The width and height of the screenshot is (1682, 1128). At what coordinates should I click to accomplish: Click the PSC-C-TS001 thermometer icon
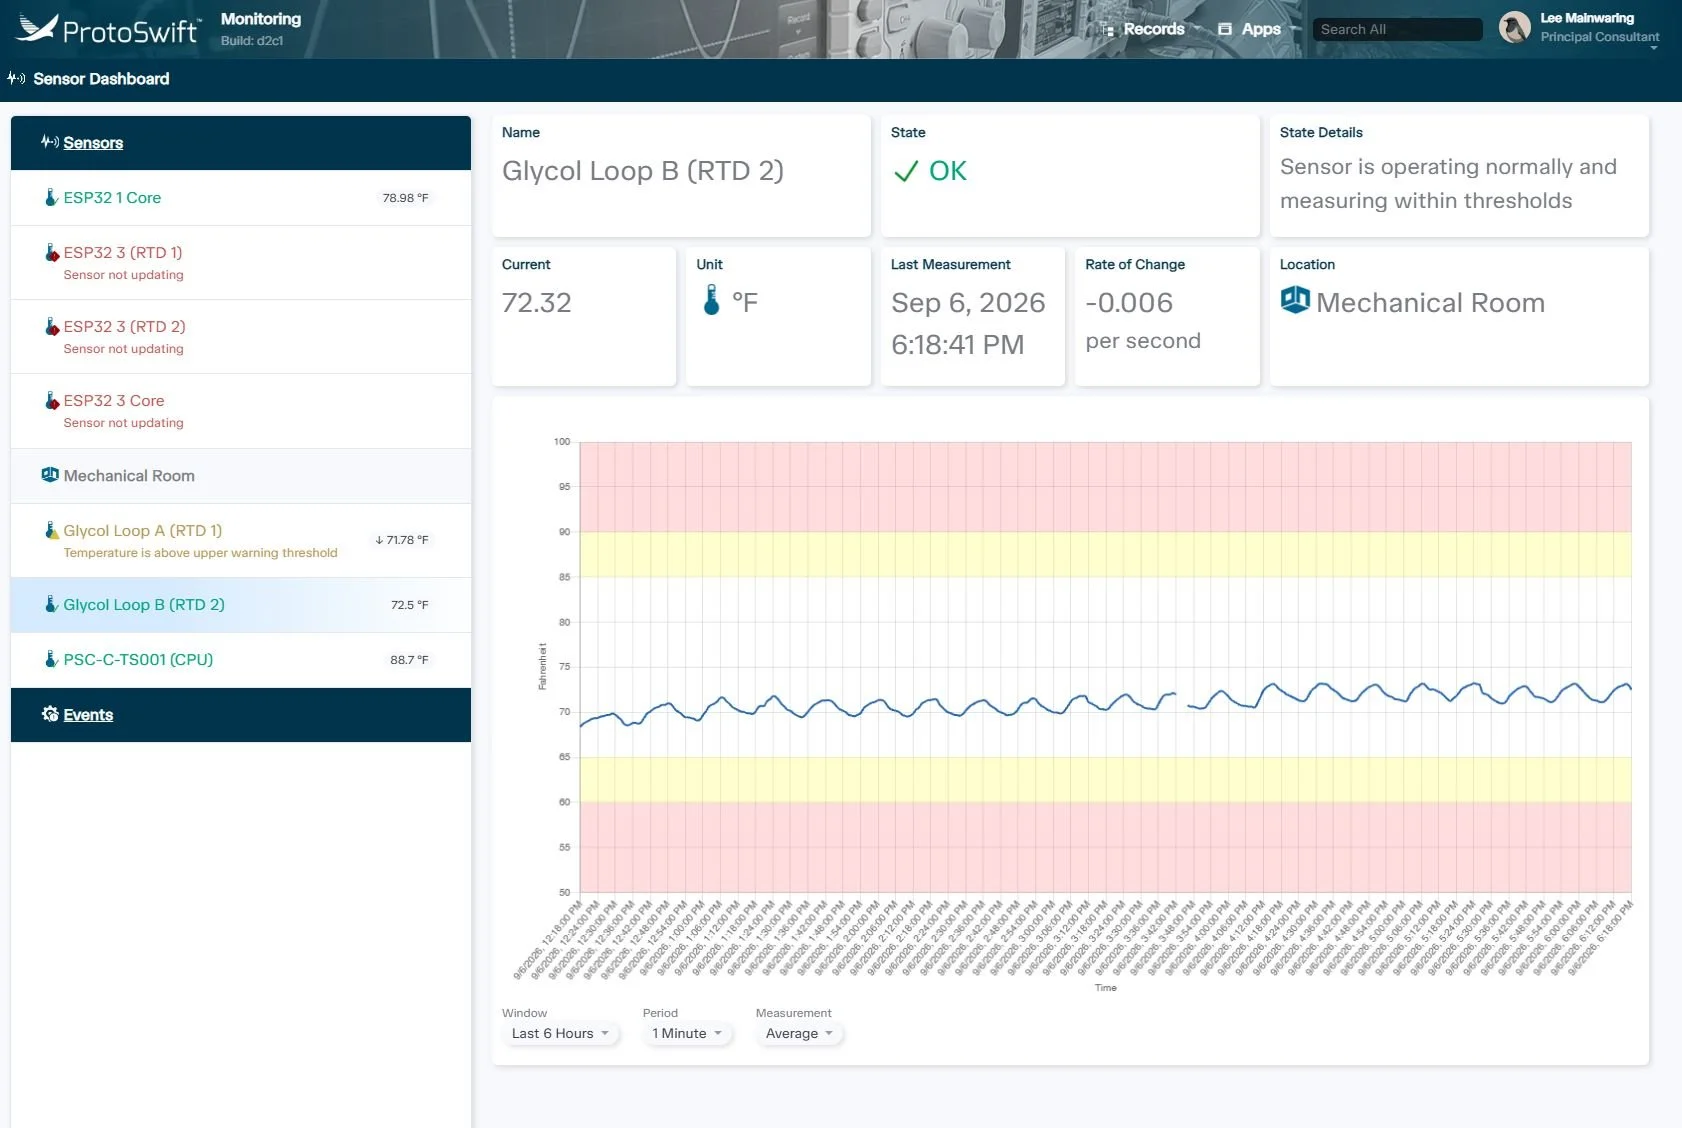51,659
